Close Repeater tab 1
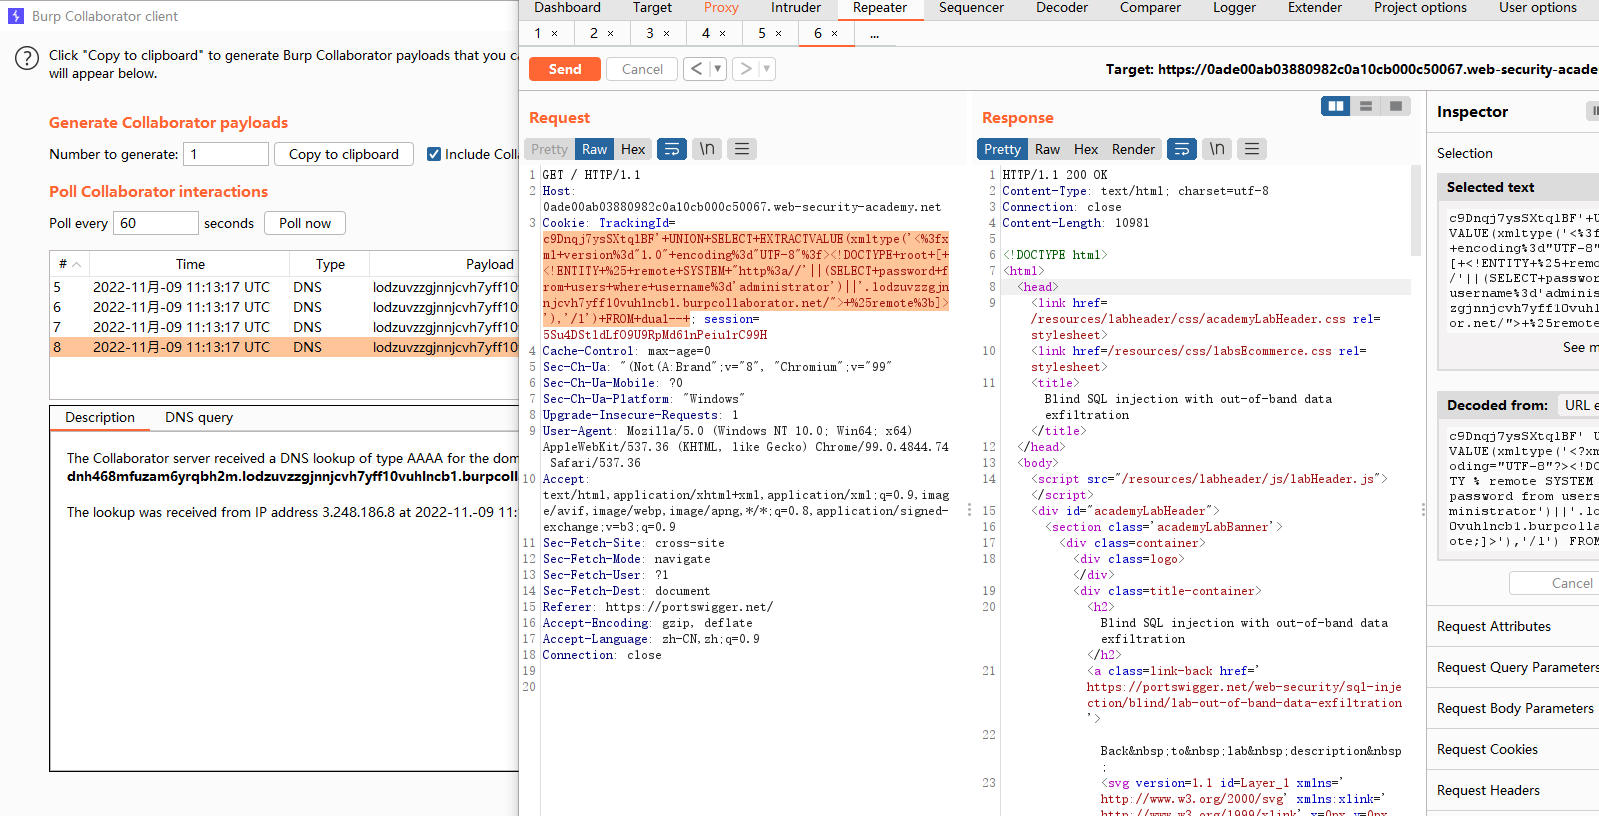This screenshot has height=816, width=1599. [x=555, y=34]
